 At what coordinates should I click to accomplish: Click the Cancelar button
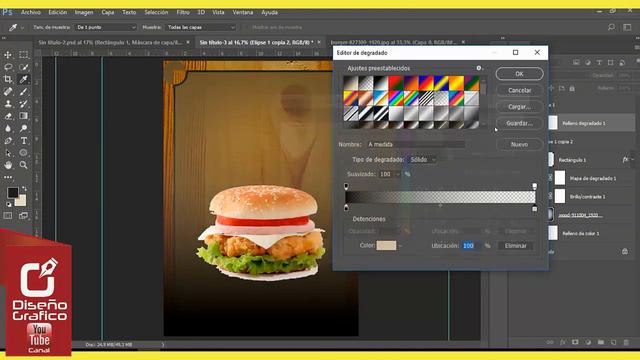coord(519,90)
